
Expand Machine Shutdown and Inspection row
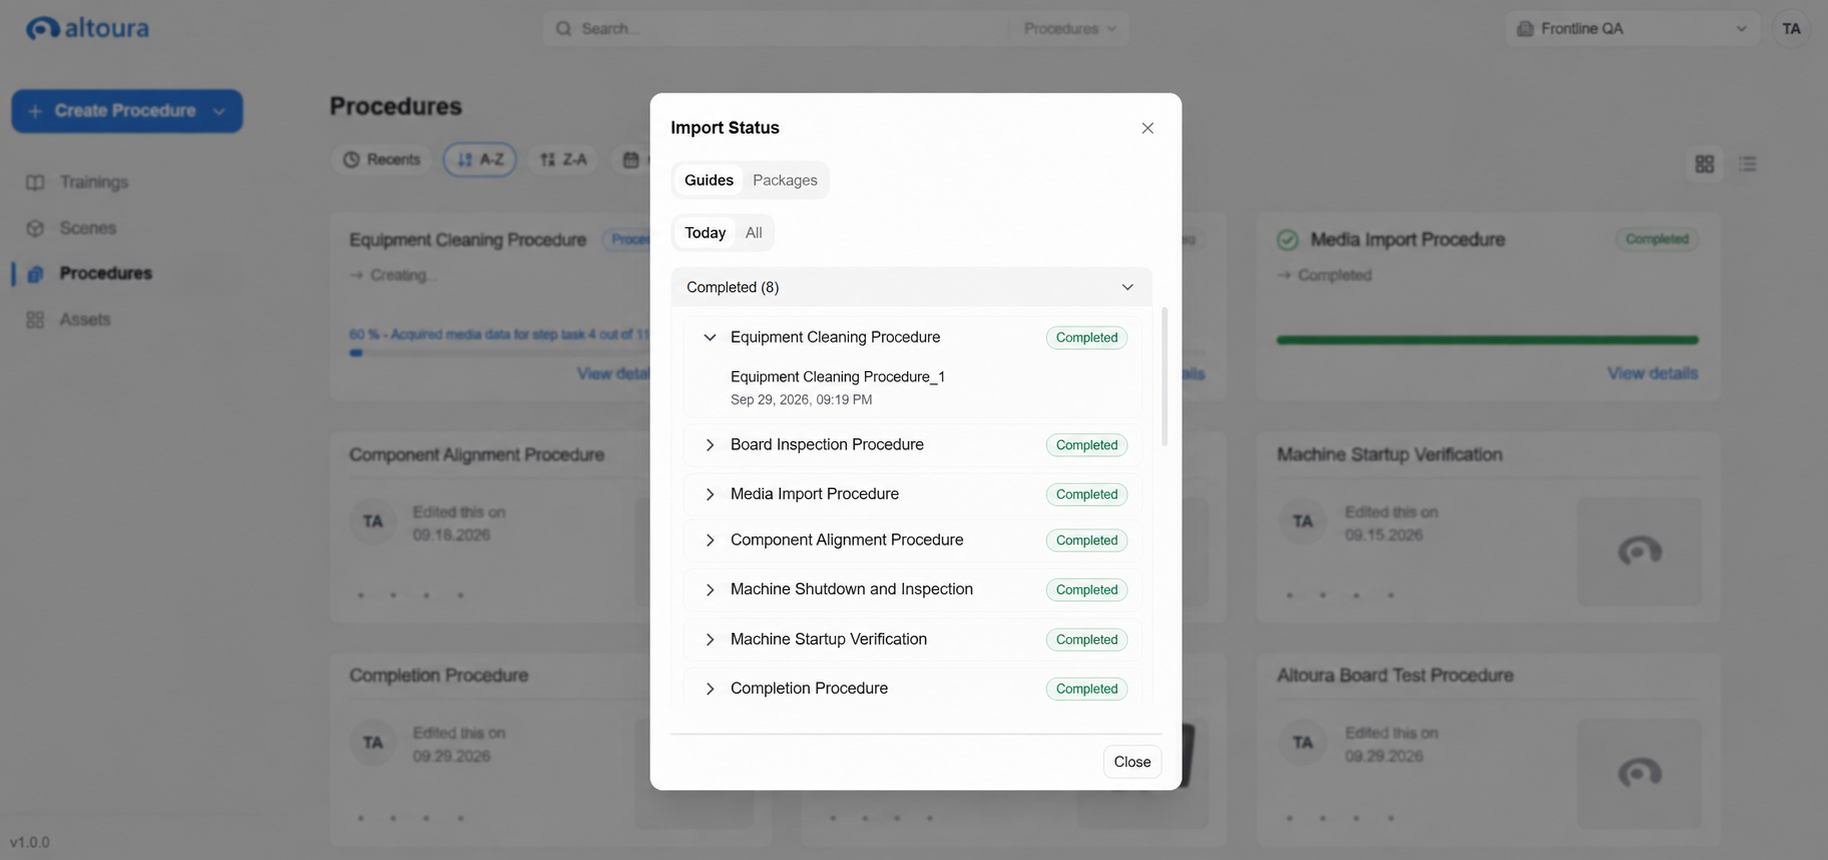pos(710,590)
